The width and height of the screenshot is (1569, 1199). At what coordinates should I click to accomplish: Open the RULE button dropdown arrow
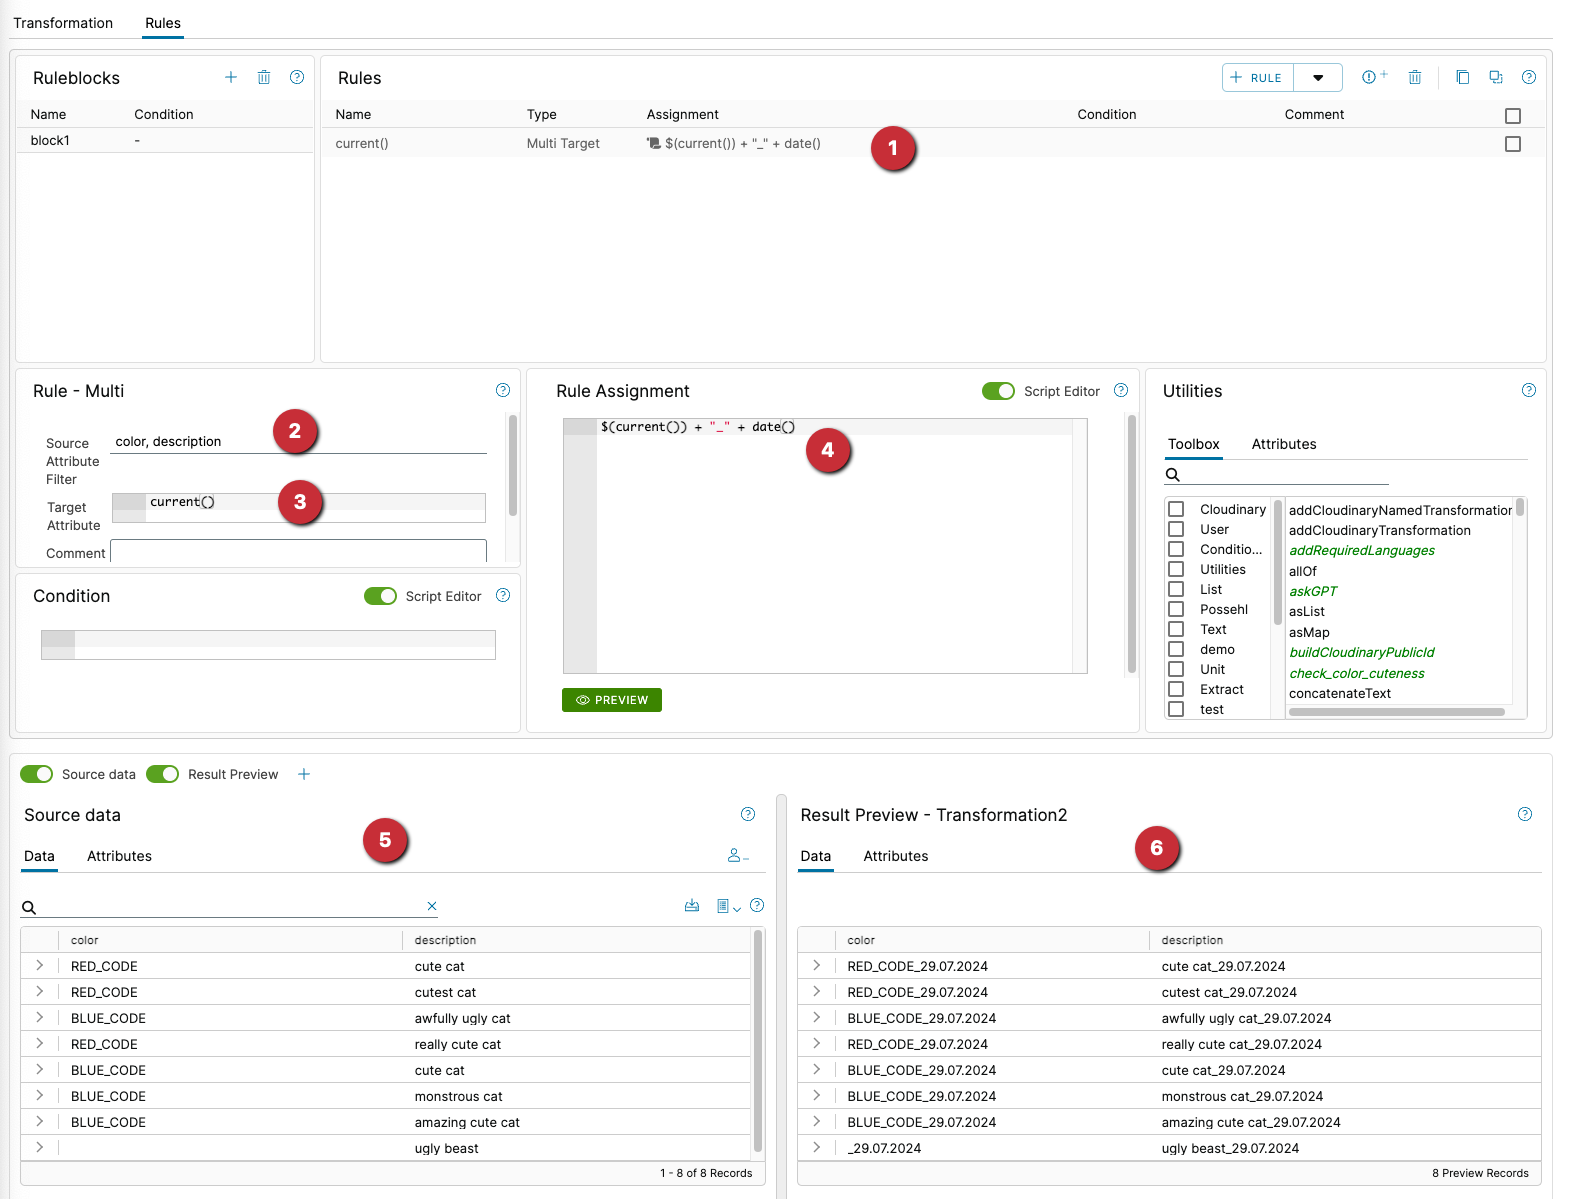coord(1318,78)
